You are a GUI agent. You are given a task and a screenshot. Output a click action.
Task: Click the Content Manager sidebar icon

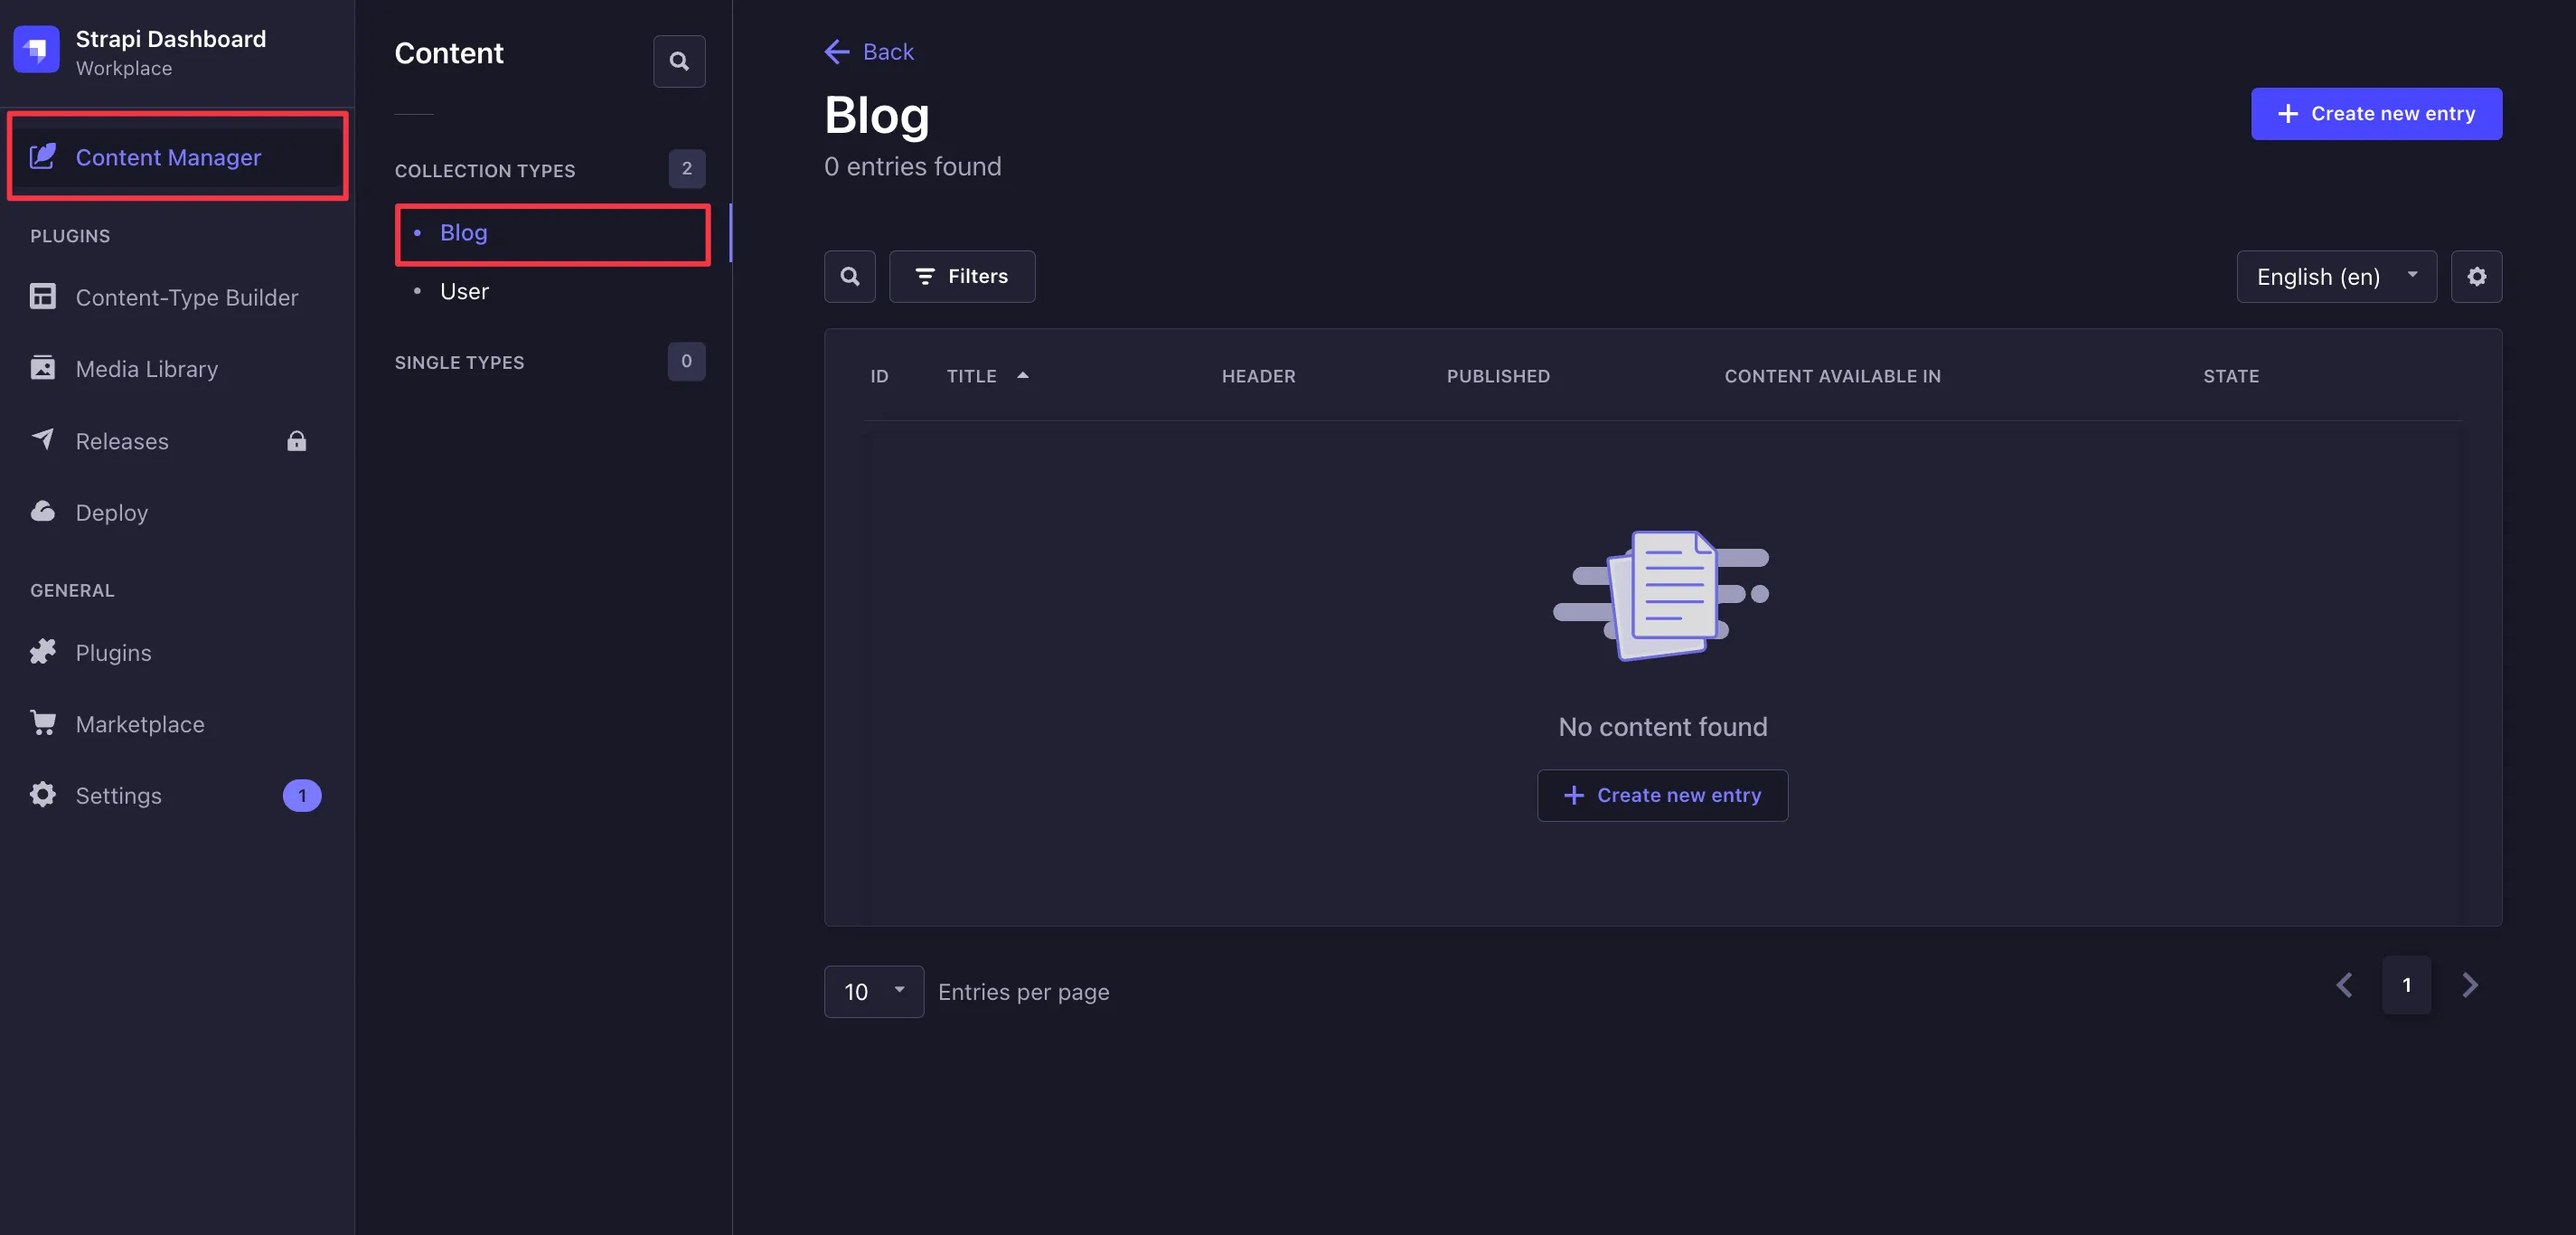[42, 156]
